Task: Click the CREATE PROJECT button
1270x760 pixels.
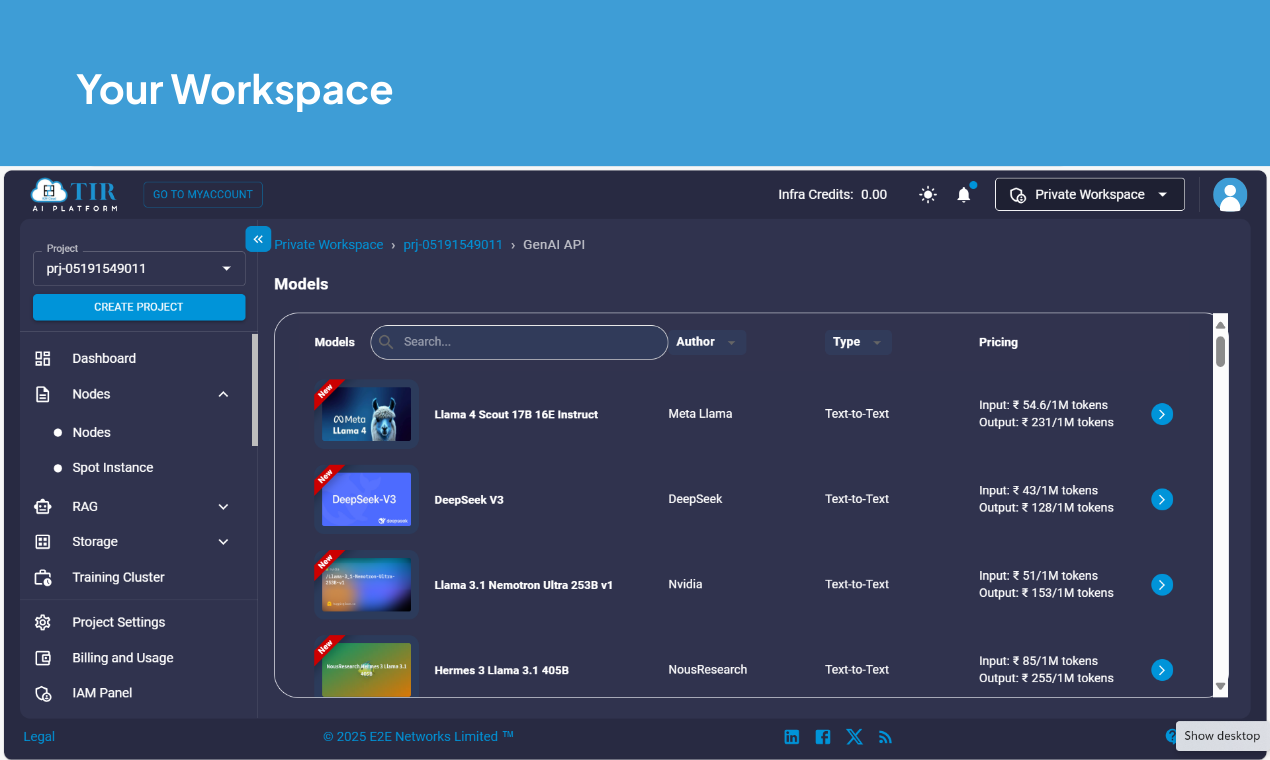Action: click(139, 307)
